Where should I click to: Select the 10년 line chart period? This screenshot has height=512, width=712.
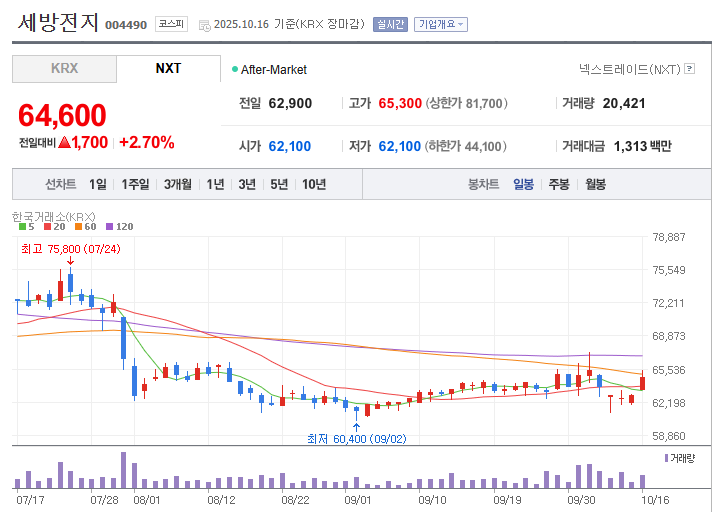click(x=313, y=184)
